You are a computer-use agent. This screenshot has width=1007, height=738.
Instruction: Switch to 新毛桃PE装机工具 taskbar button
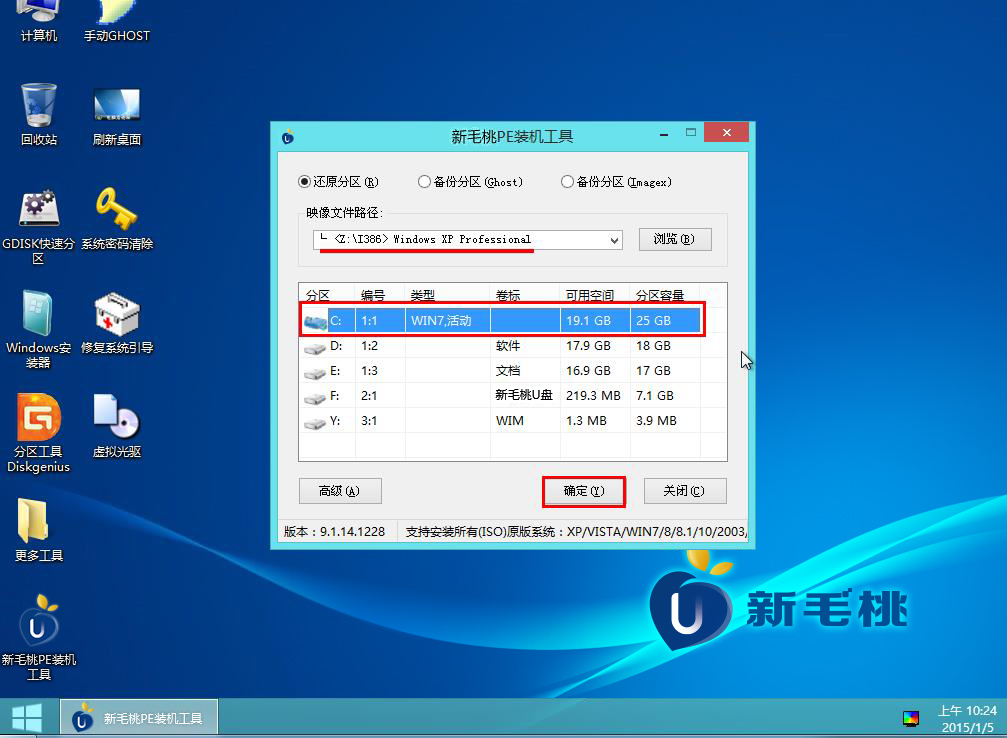click(x=139, y=717)
